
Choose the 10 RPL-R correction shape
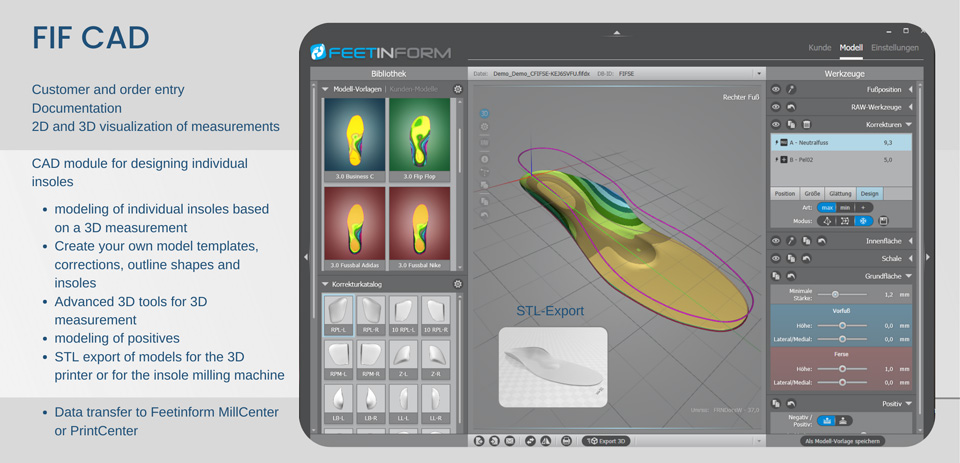[x=435, y=315]
